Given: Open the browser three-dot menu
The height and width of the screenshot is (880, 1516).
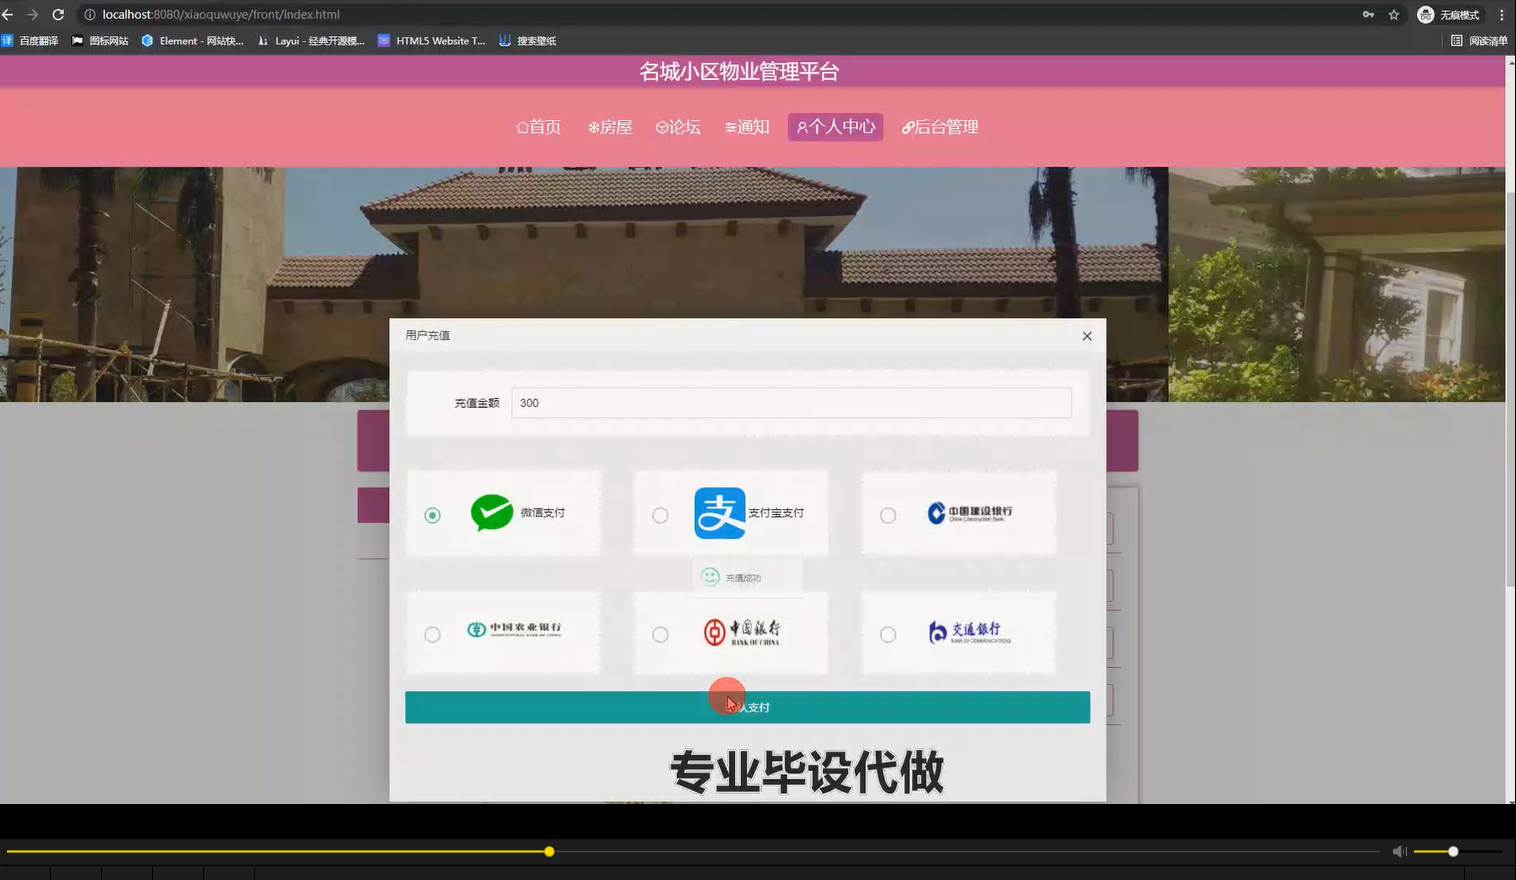Looking at the screenshot, I should click(1502, 14).
